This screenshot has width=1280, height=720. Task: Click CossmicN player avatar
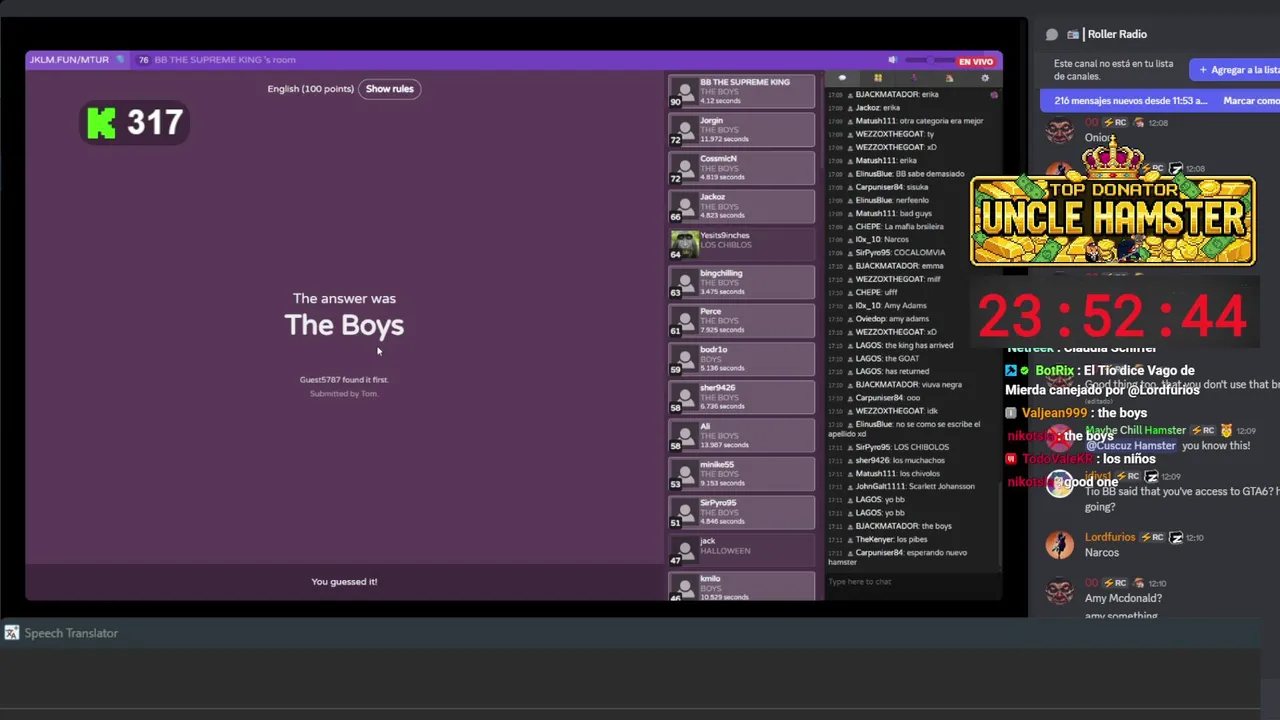[684, 167]
